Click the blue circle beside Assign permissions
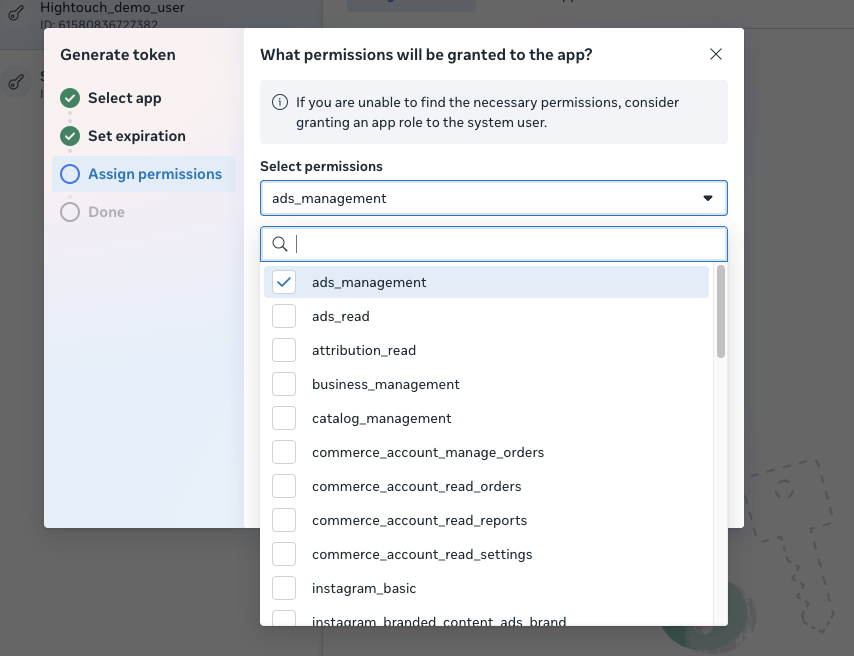Viewport: 854px width, 656px height. [69, 173]
